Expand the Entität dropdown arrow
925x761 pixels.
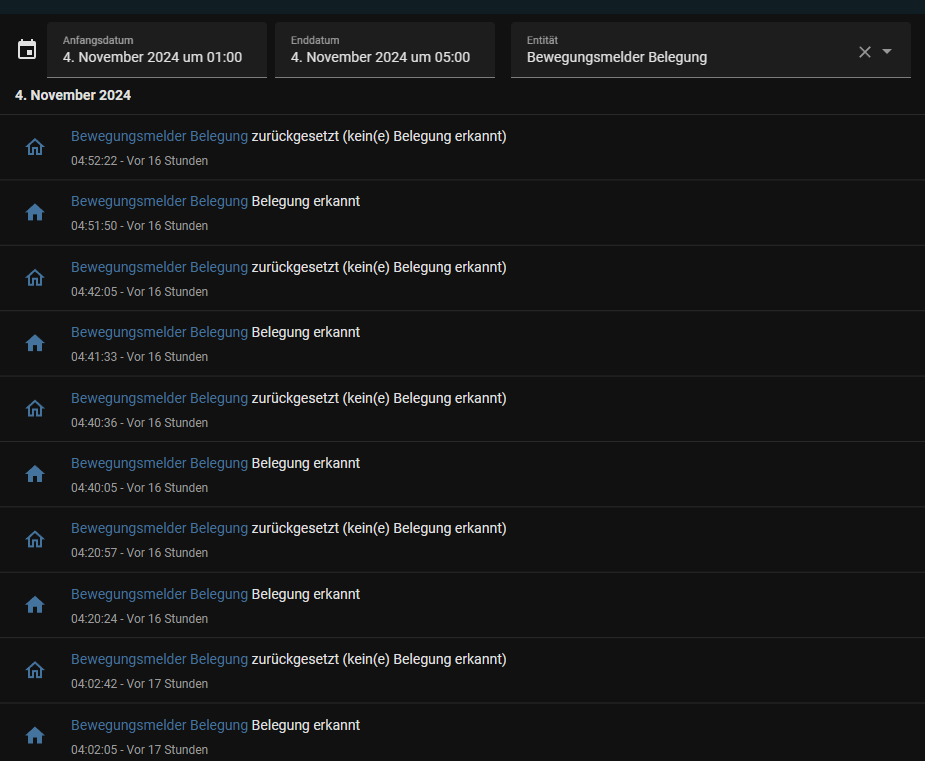tap(887, 52)
